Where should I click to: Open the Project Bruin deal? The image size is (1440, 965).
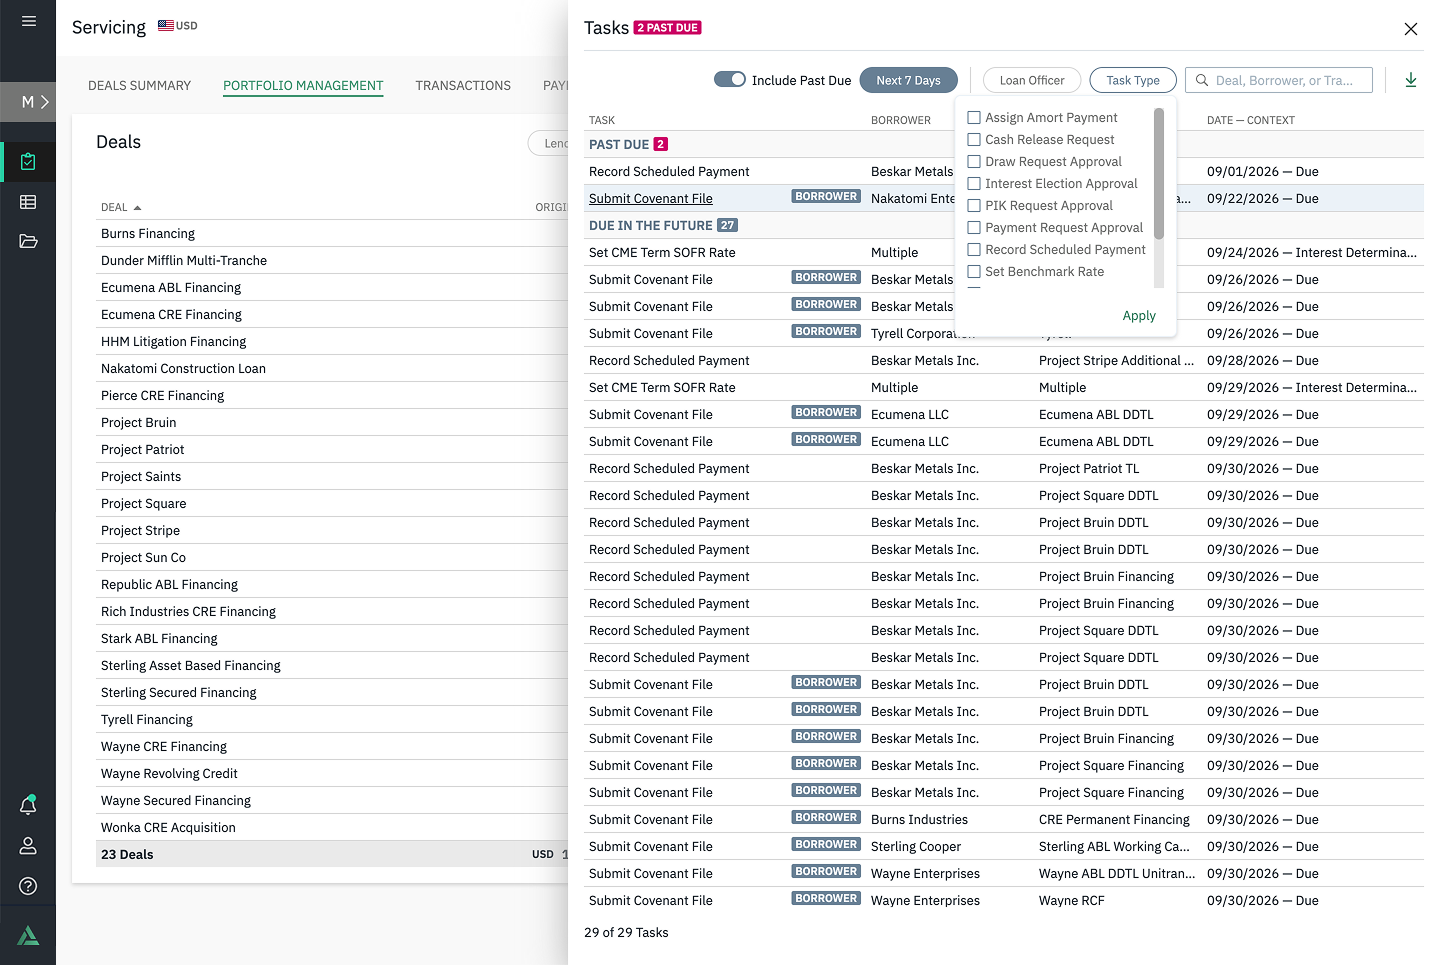point(138,423)
